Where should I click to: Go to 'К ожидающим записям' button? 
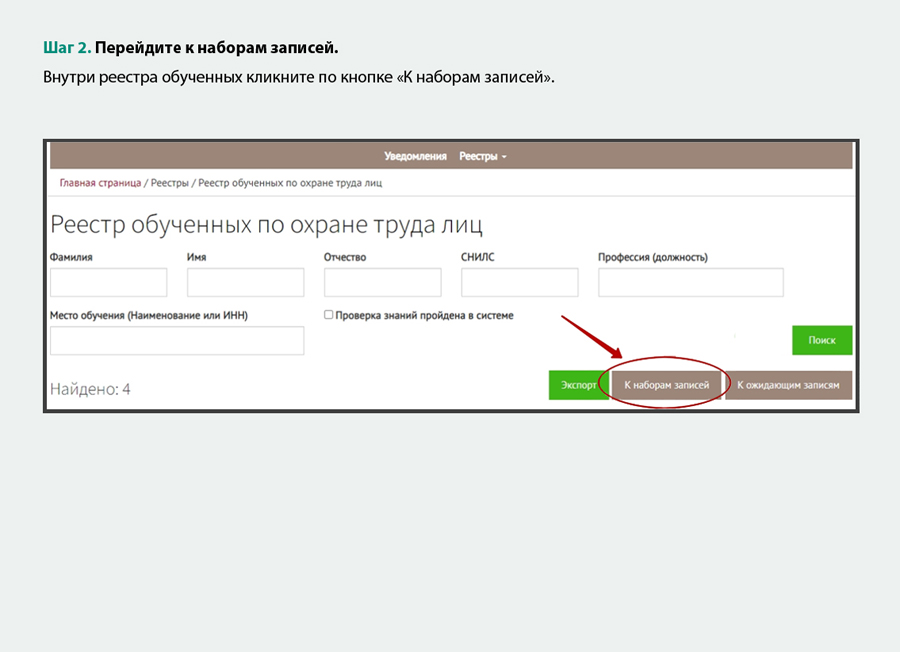788,385
